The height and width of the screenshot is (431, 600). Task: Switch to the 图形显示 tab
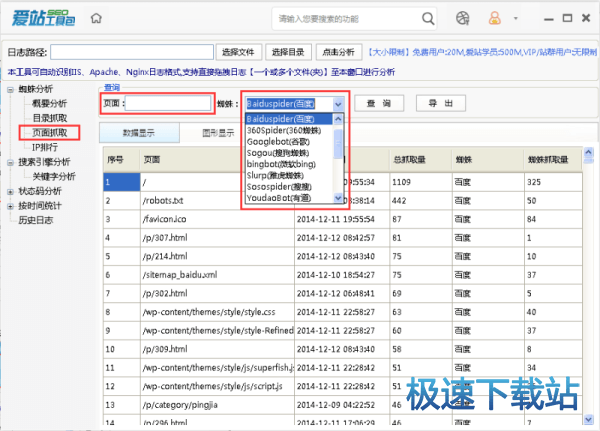click(x=218, y=133)
